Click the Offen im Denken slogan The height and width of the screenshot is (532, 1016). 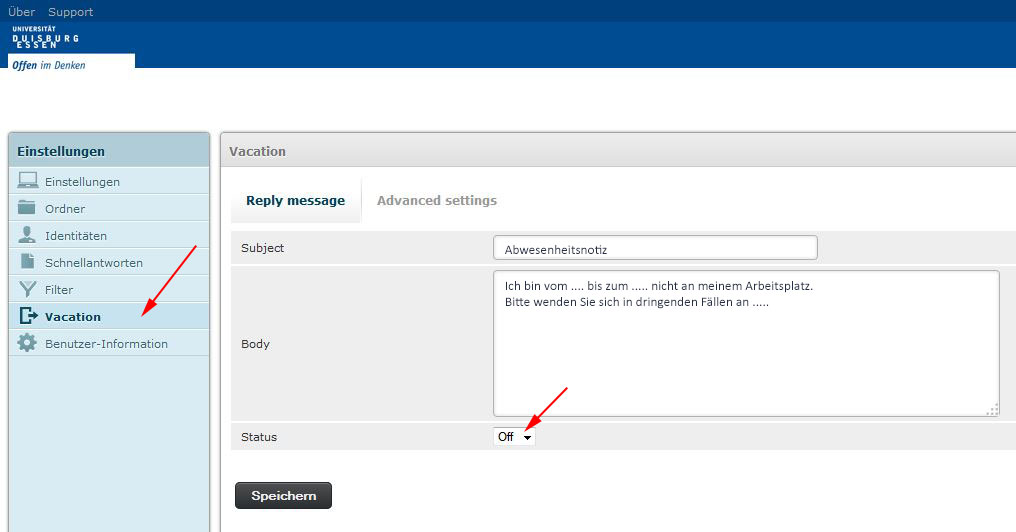click(x=48, y=65)
